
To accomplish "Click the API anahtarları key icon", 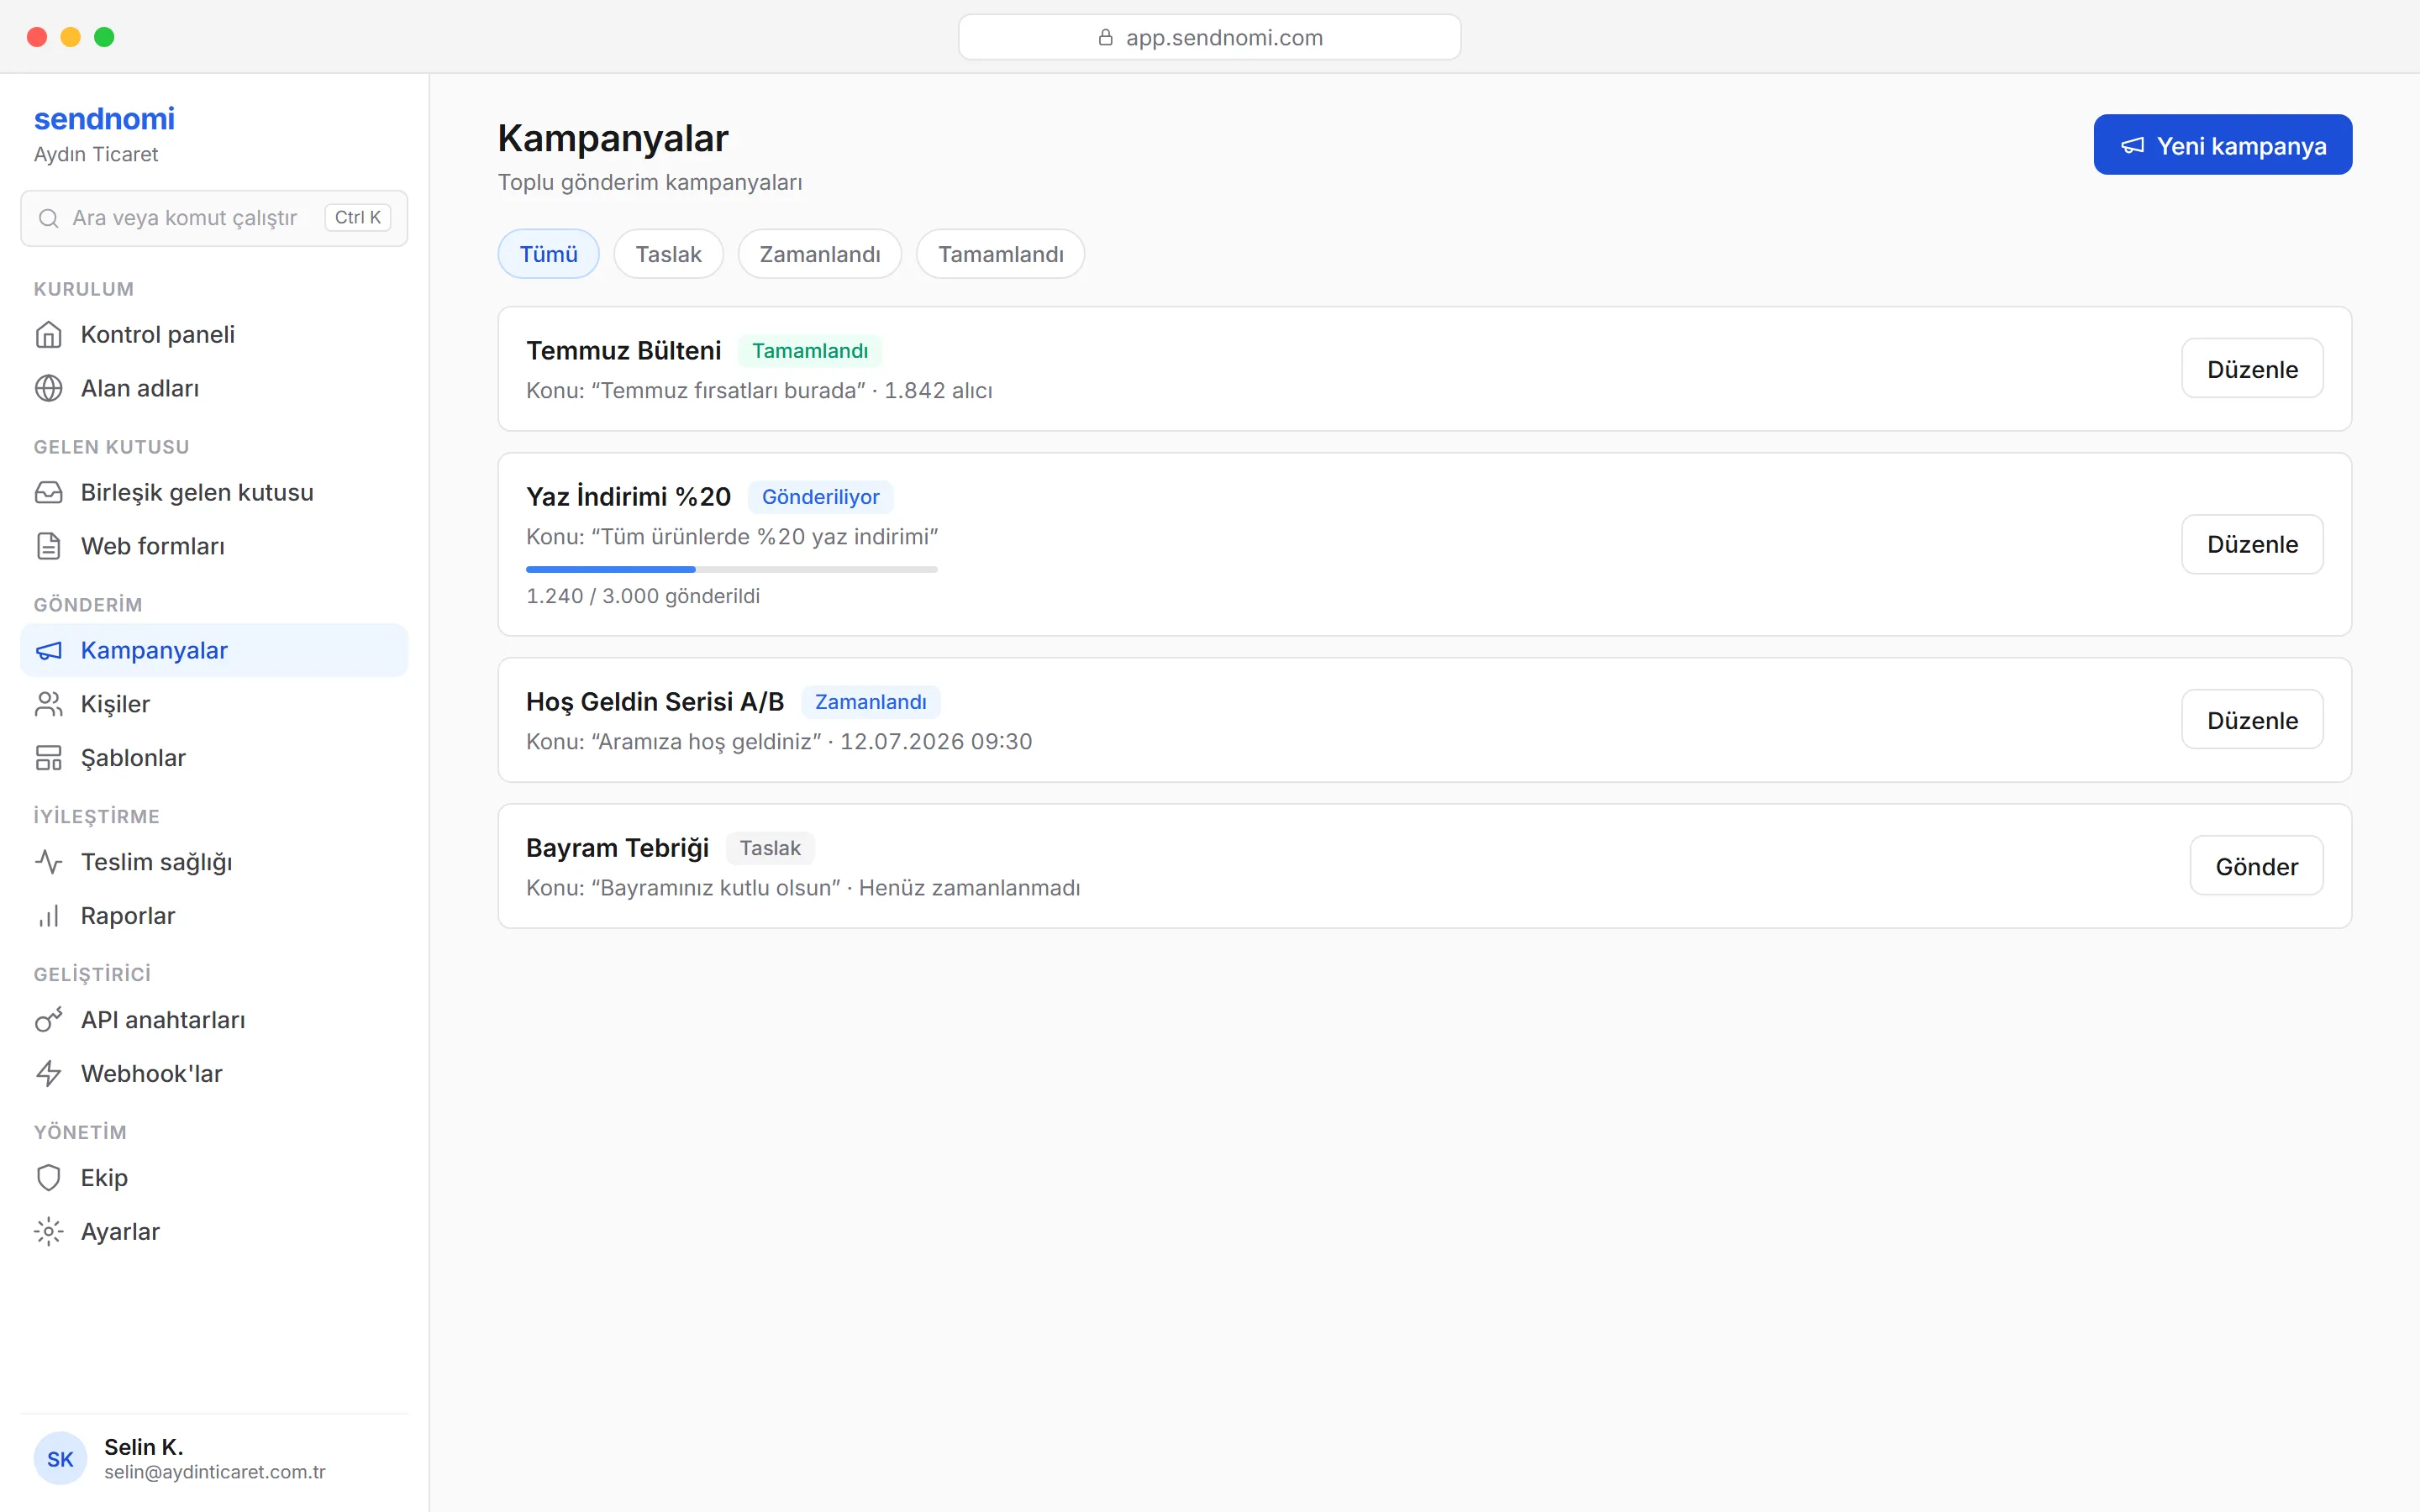I will pos(48,1020).
